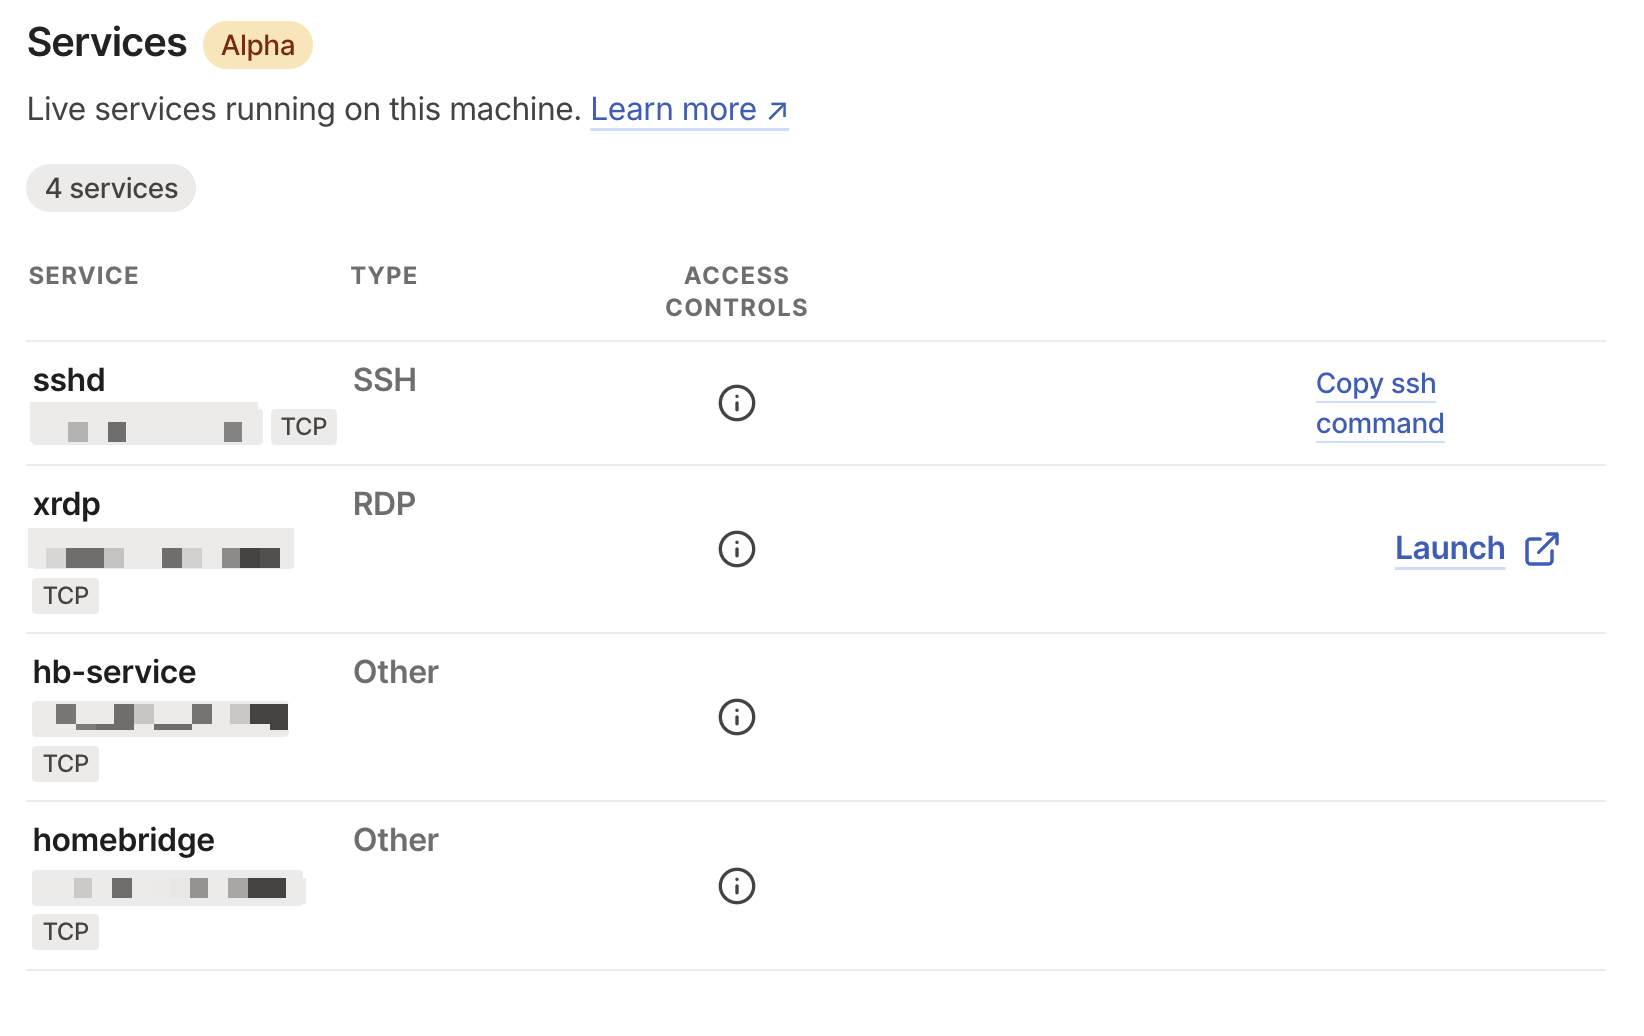Click the access controls info icon for sshd
1644x1036 pixels.
tap(737, 403)
